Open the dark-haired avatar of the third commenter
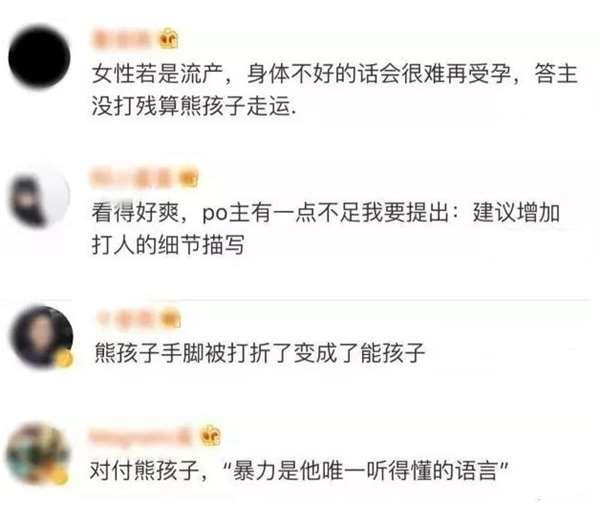Screen dimensions: 600x522 [x=42, y=337]
